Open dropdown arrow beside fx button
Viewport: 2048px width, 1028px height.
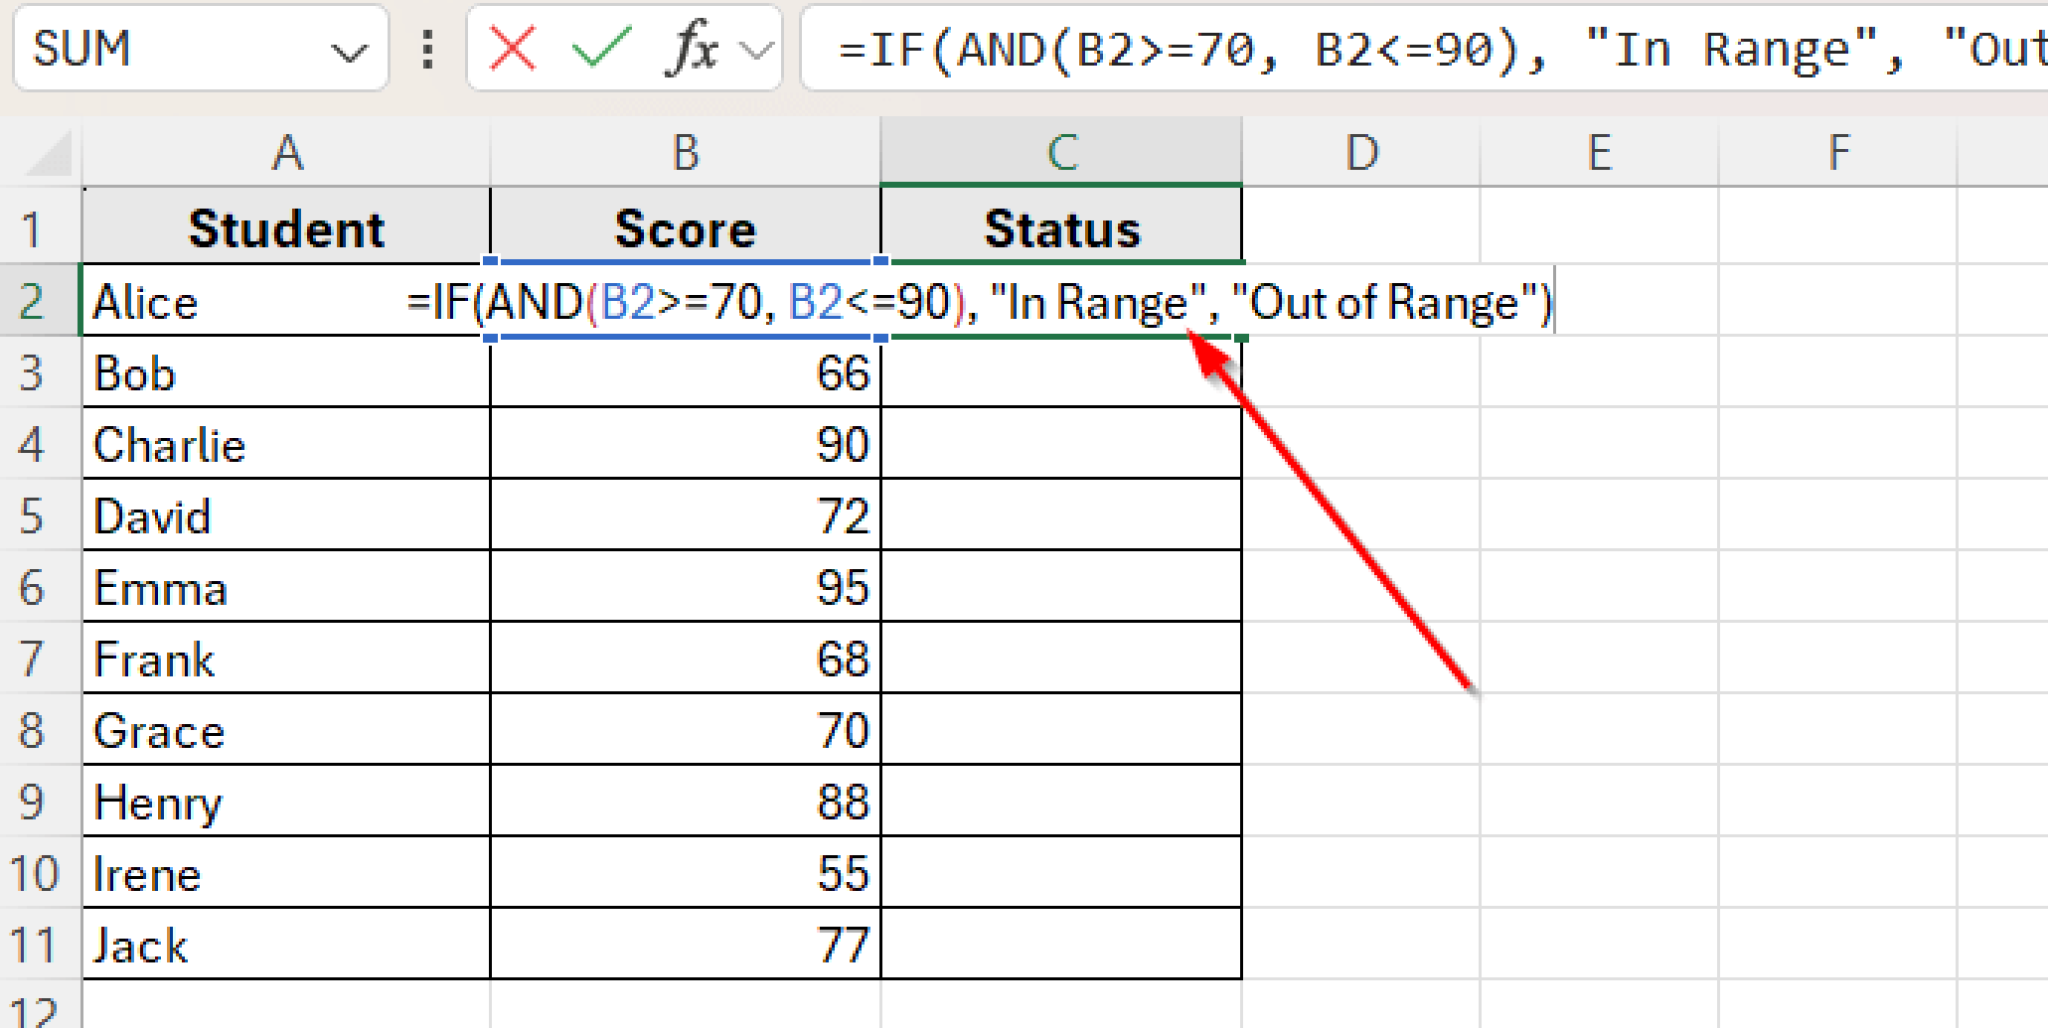757,49
